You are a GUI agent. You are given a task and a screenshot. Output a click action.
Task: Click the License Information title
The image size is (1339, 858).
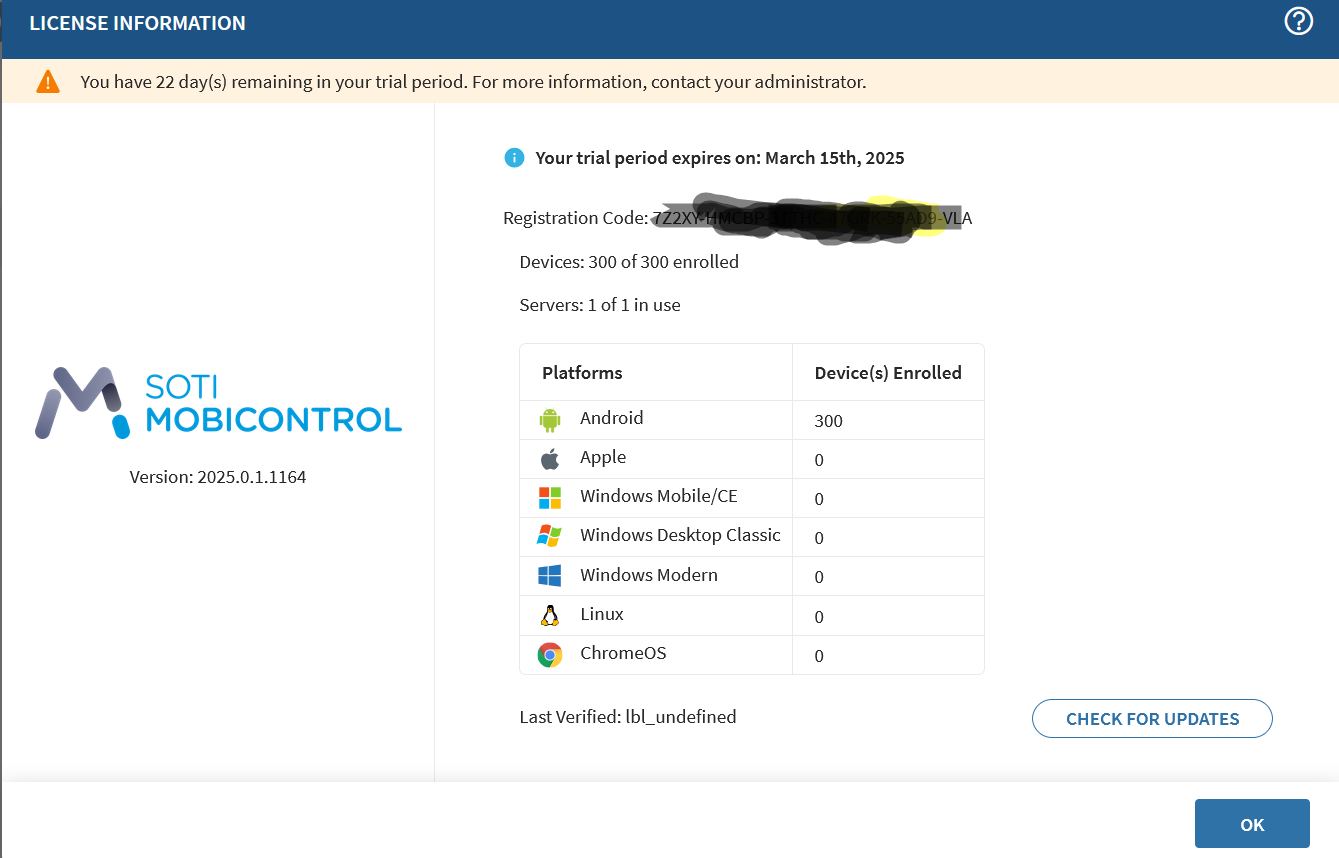click(x=137, y=23)
